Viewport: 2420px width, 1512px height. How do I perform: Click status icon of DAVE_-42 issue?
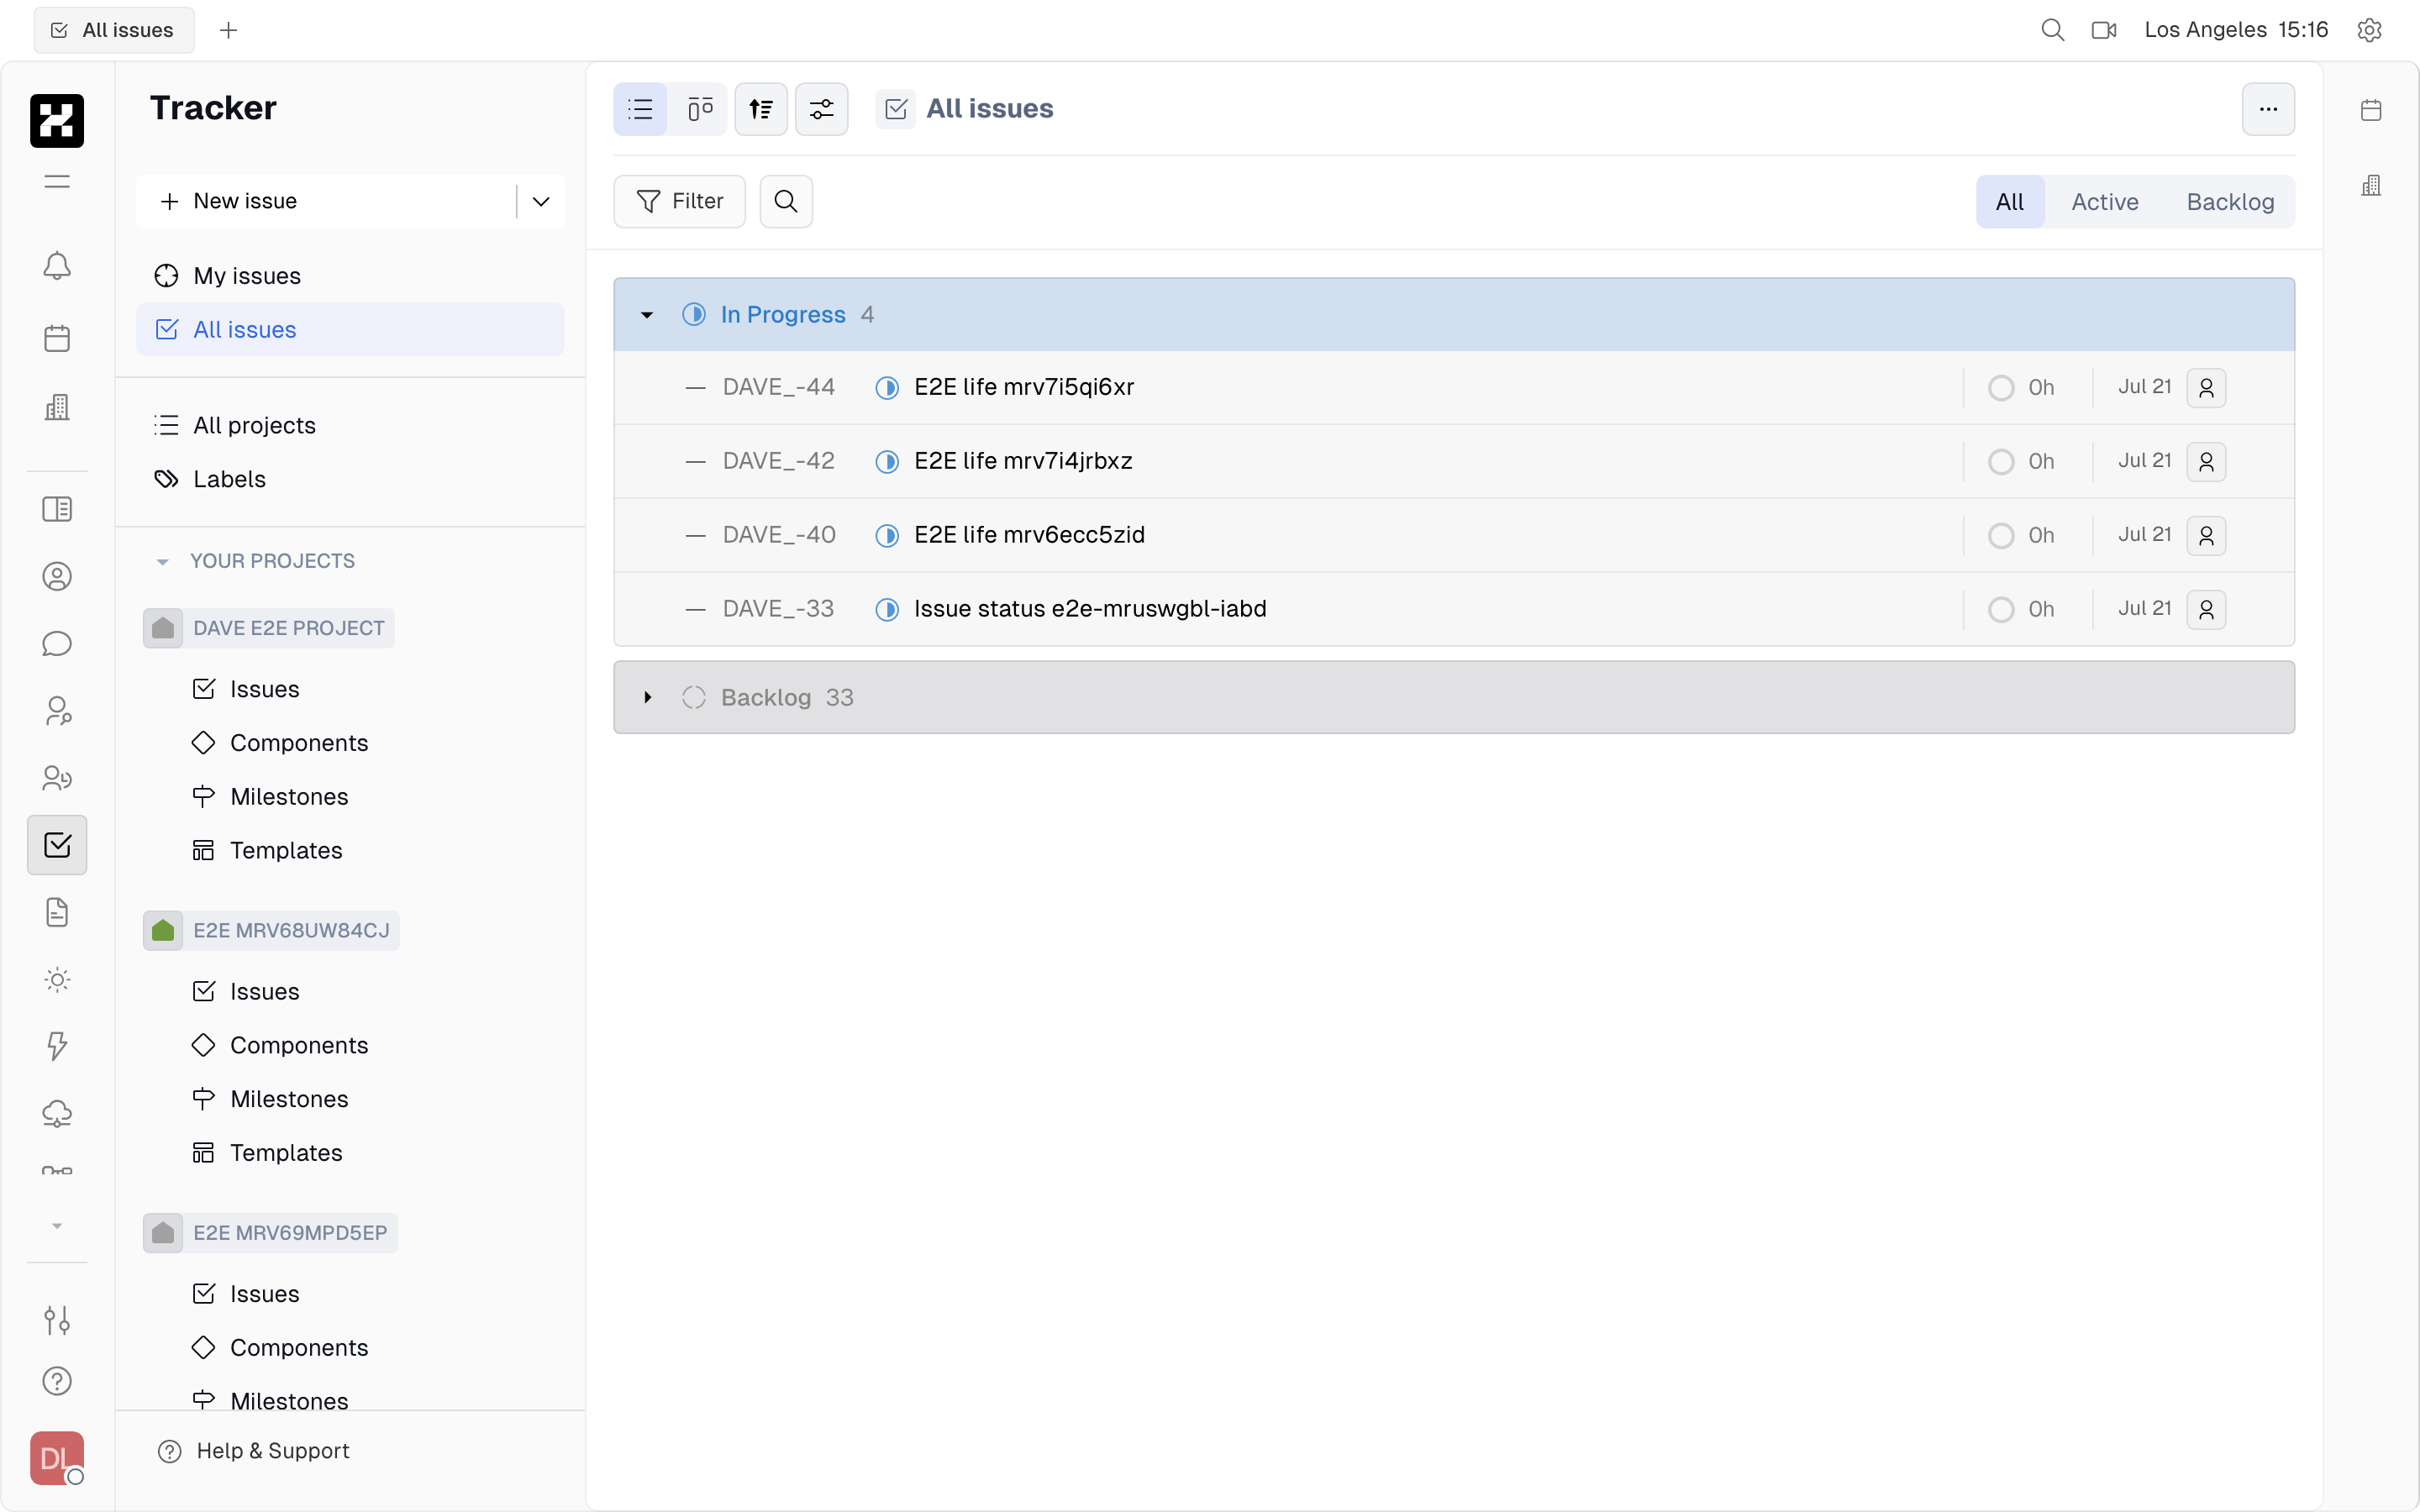pyautogui.click(x=887, y=461)
